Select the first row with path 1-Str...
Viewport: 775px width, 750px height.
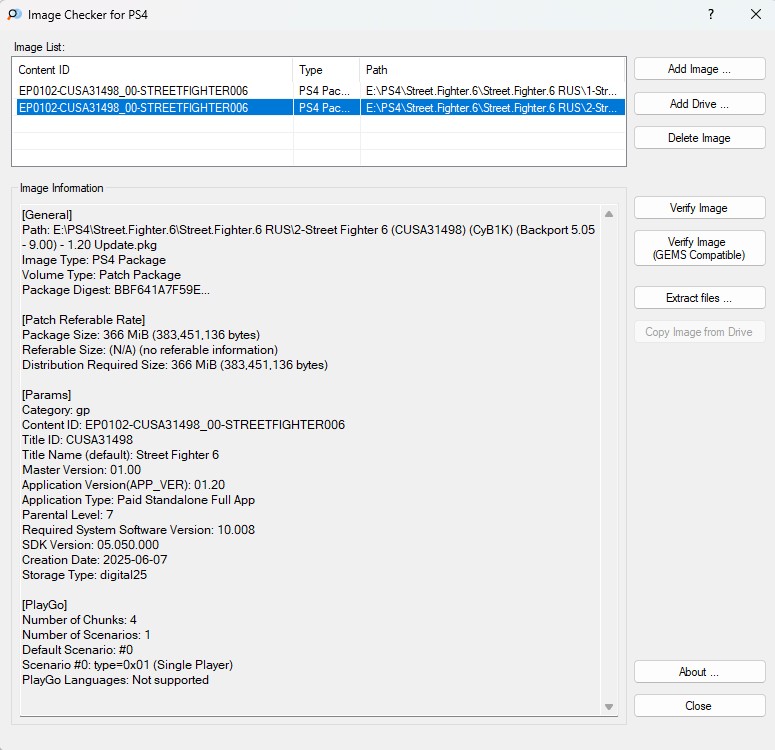320,90
